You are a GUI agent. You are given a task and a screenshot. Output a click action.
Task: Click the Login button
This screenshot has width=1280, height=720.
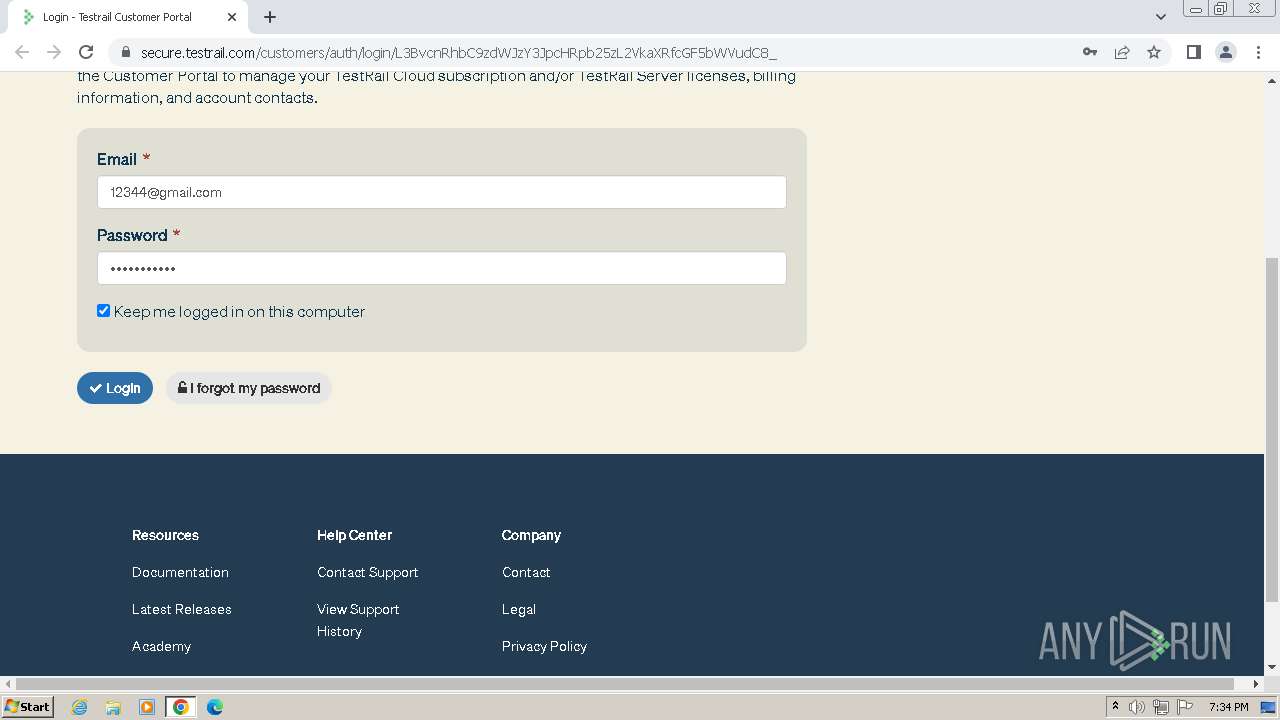click(x=115, y=388)
